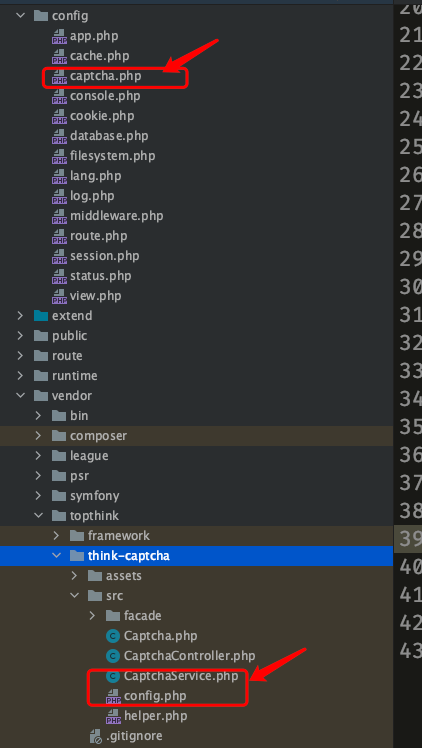This screenshot has width=422, height=748.
Task: Expand the public folder
Action: [20, 336]
